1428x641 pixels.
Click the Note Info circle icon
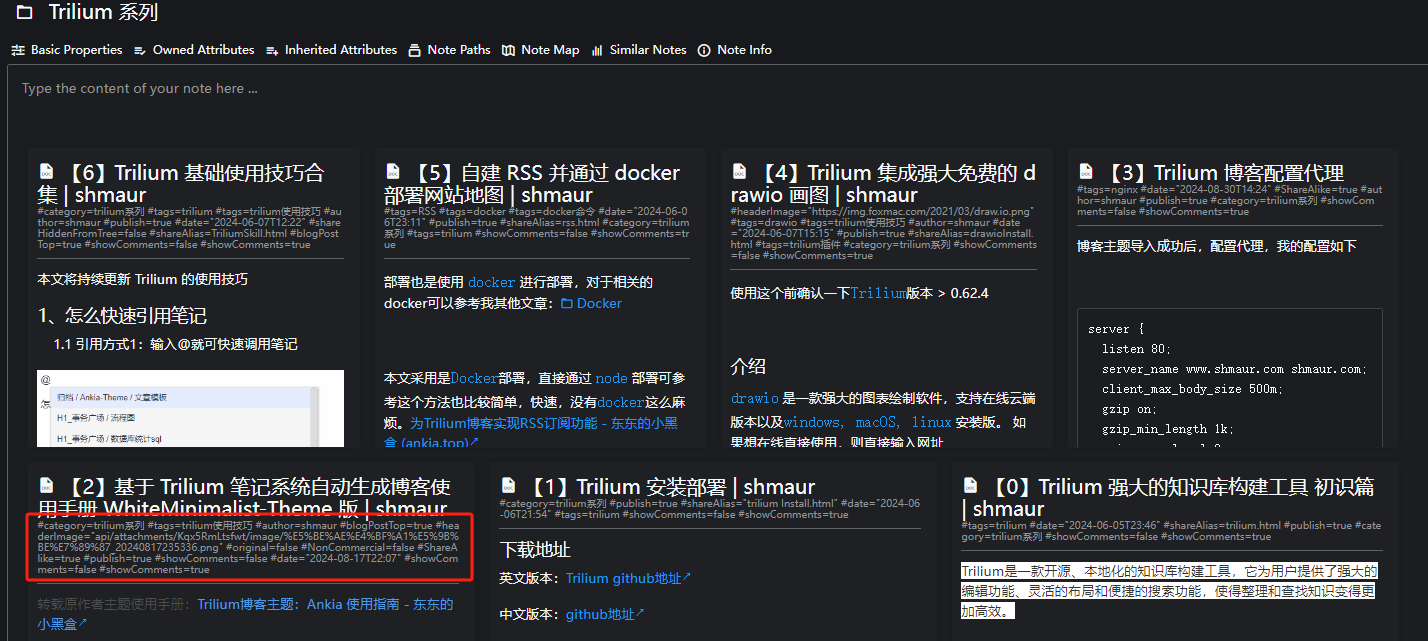(x=704, y=50)
